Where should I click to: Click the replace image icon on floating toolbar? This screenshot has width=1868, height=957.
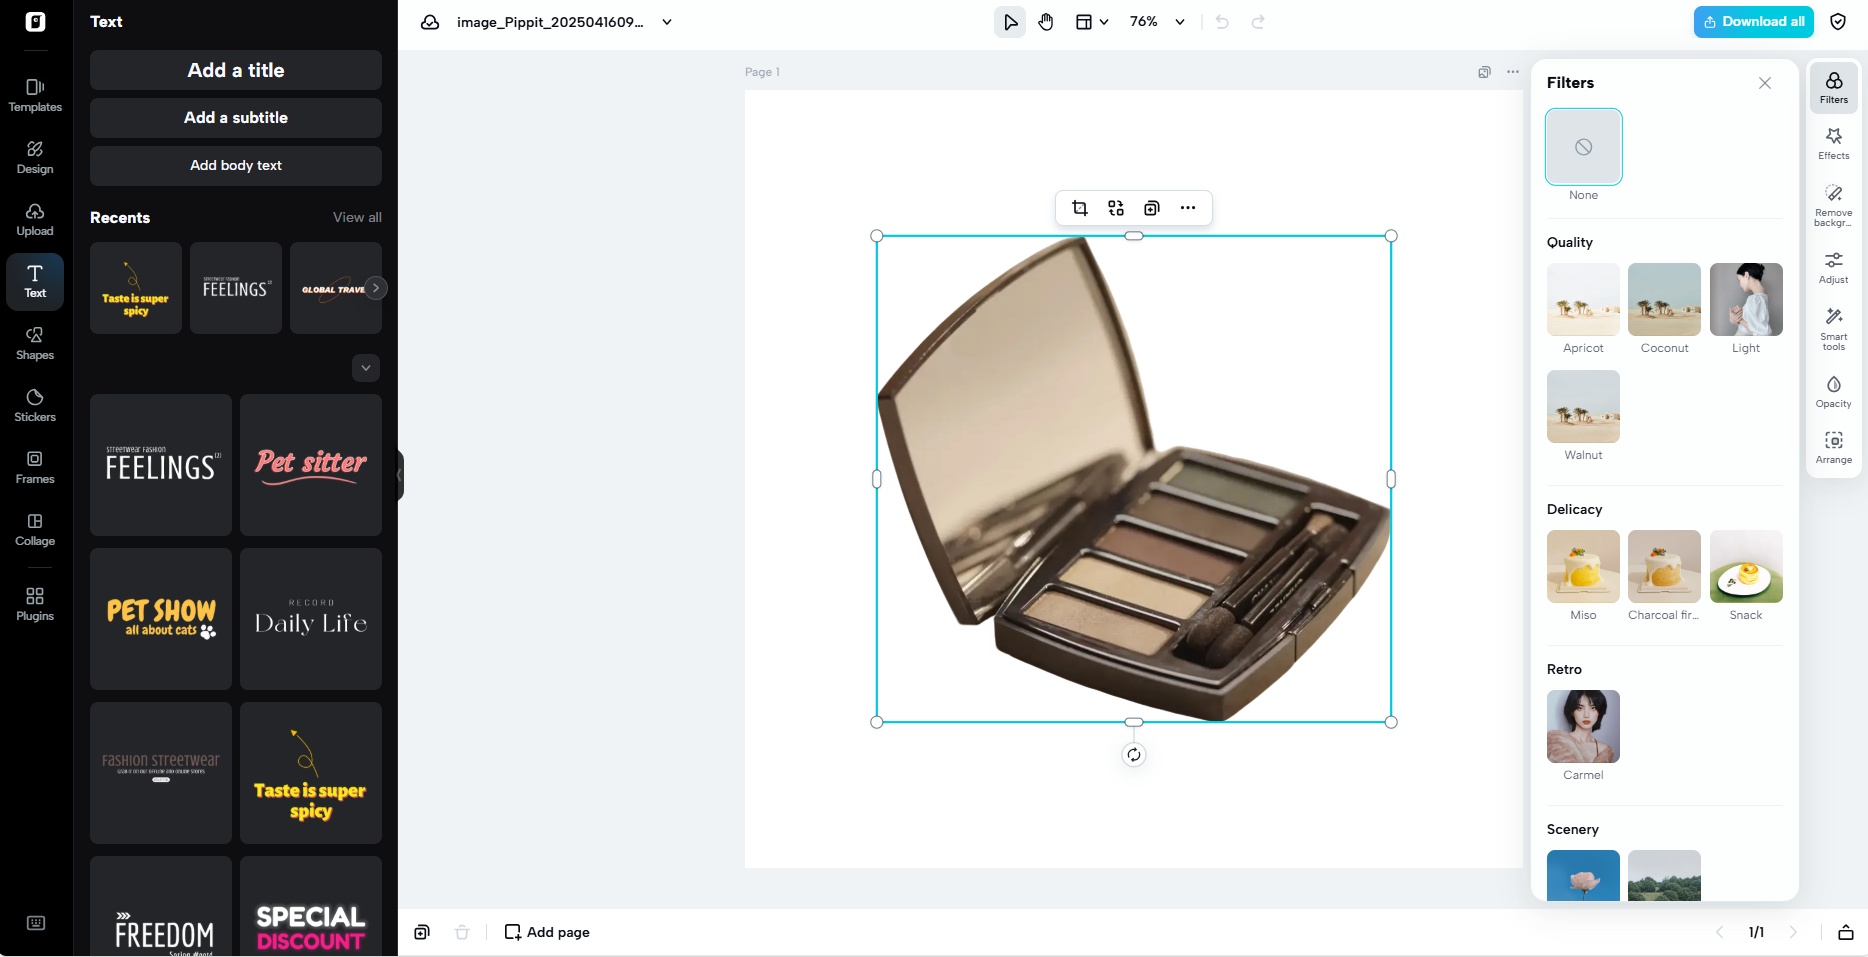click(1116, 208)
